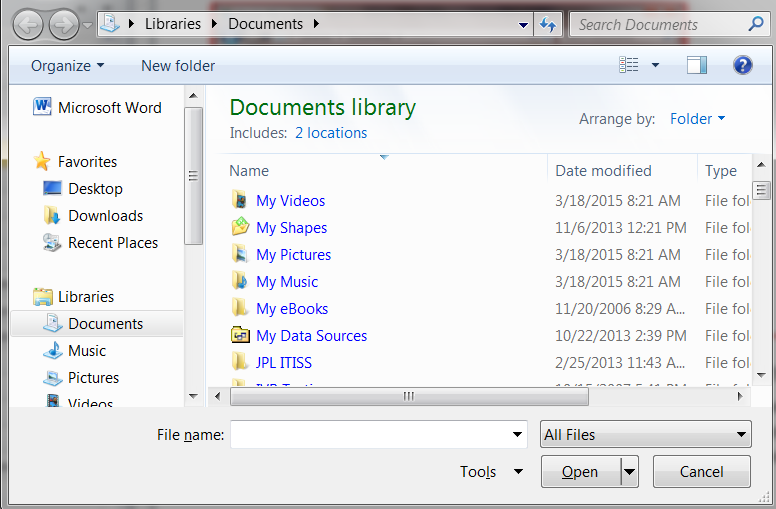Open the Arrange by Folder dropdown
The image size is (776, 509).
click(697, 119)
